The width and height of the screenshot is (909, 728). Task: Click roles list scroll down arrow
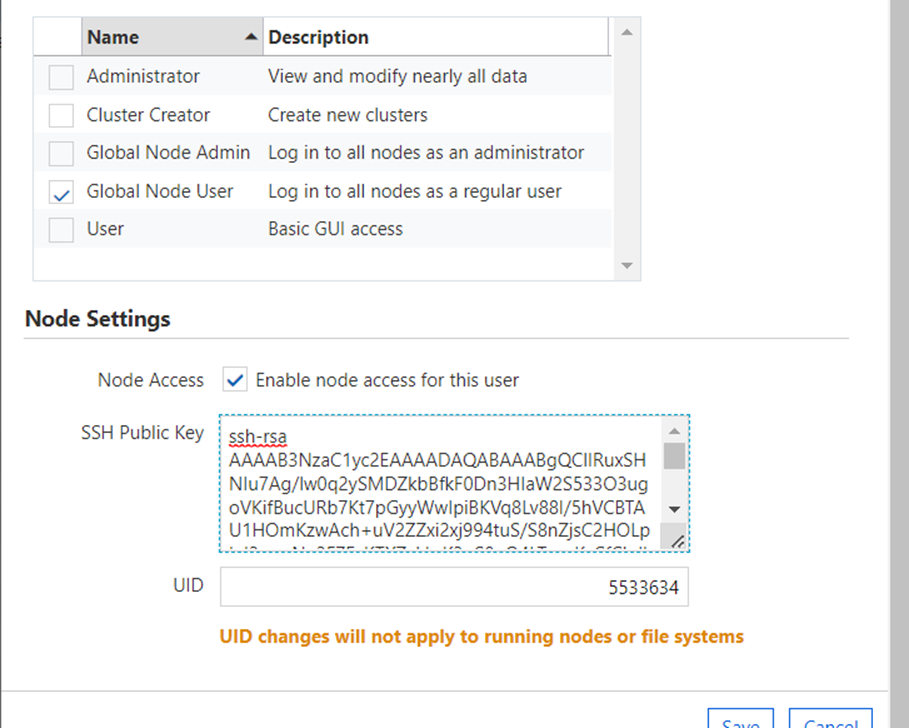tap(627, 265)
